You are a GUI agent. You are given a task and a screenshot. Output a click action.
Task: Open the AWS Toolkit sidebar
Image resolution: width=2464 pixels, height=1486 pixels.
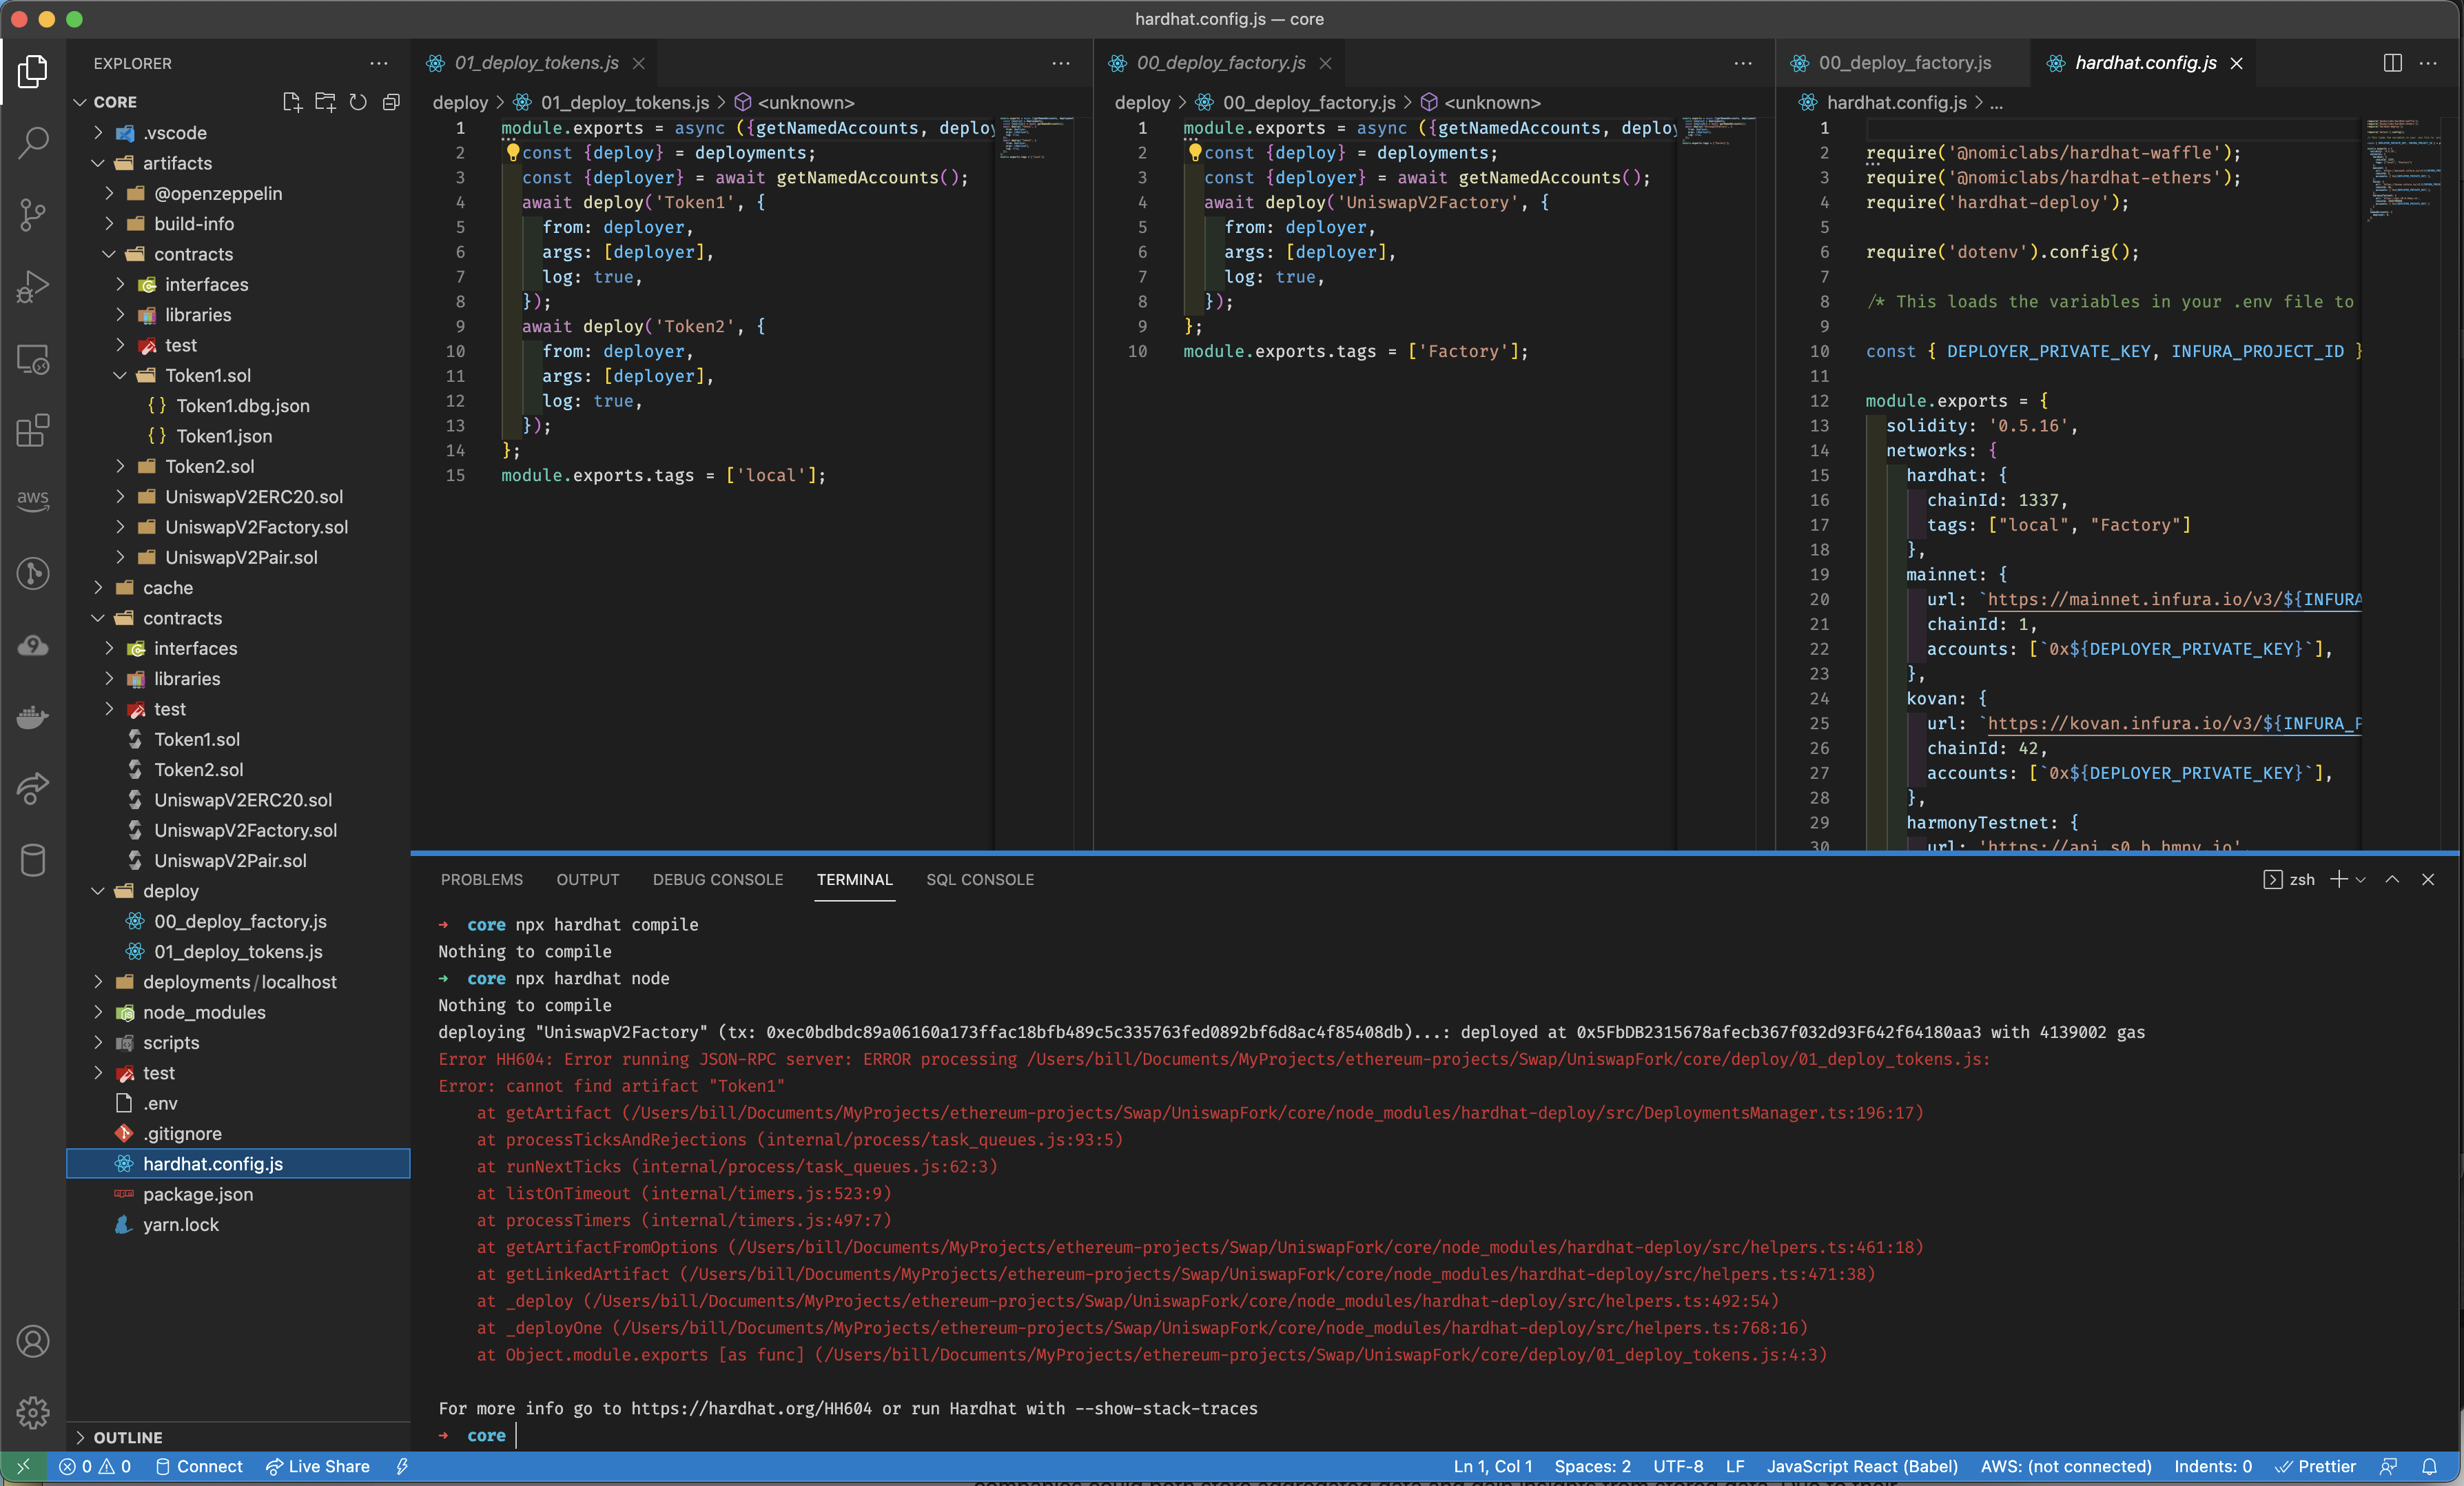[33, 501]
